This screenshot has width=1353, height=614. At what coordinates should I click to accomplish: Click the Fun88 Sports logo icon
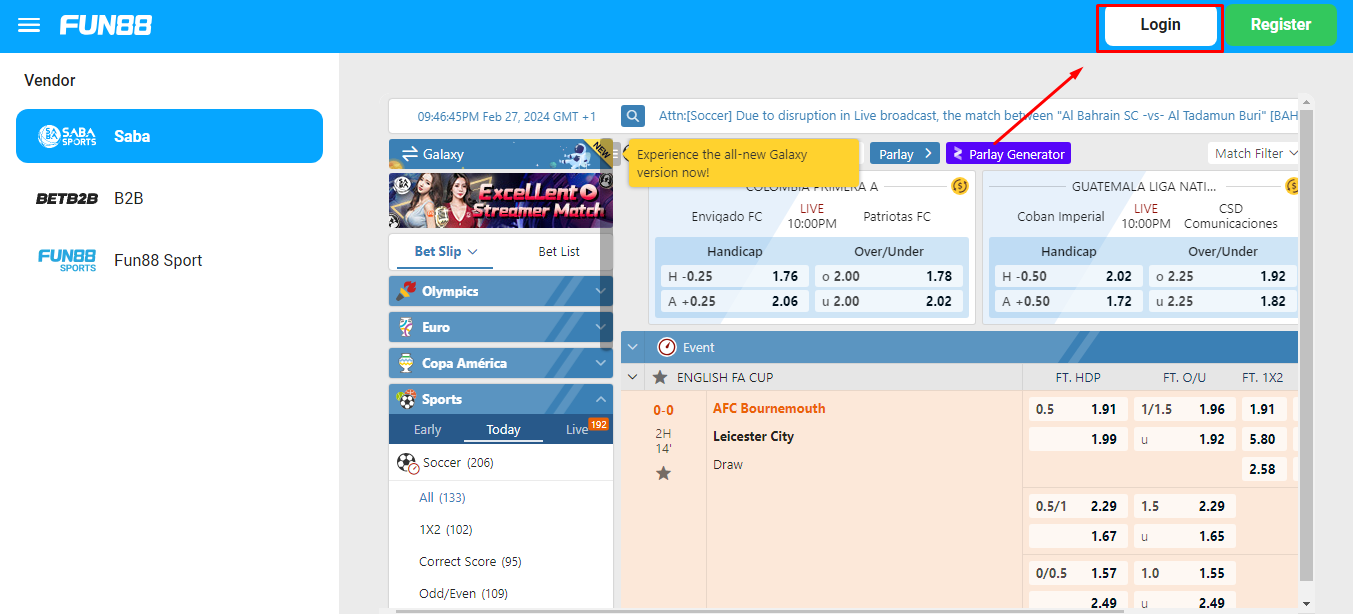[x=67, y=260]
